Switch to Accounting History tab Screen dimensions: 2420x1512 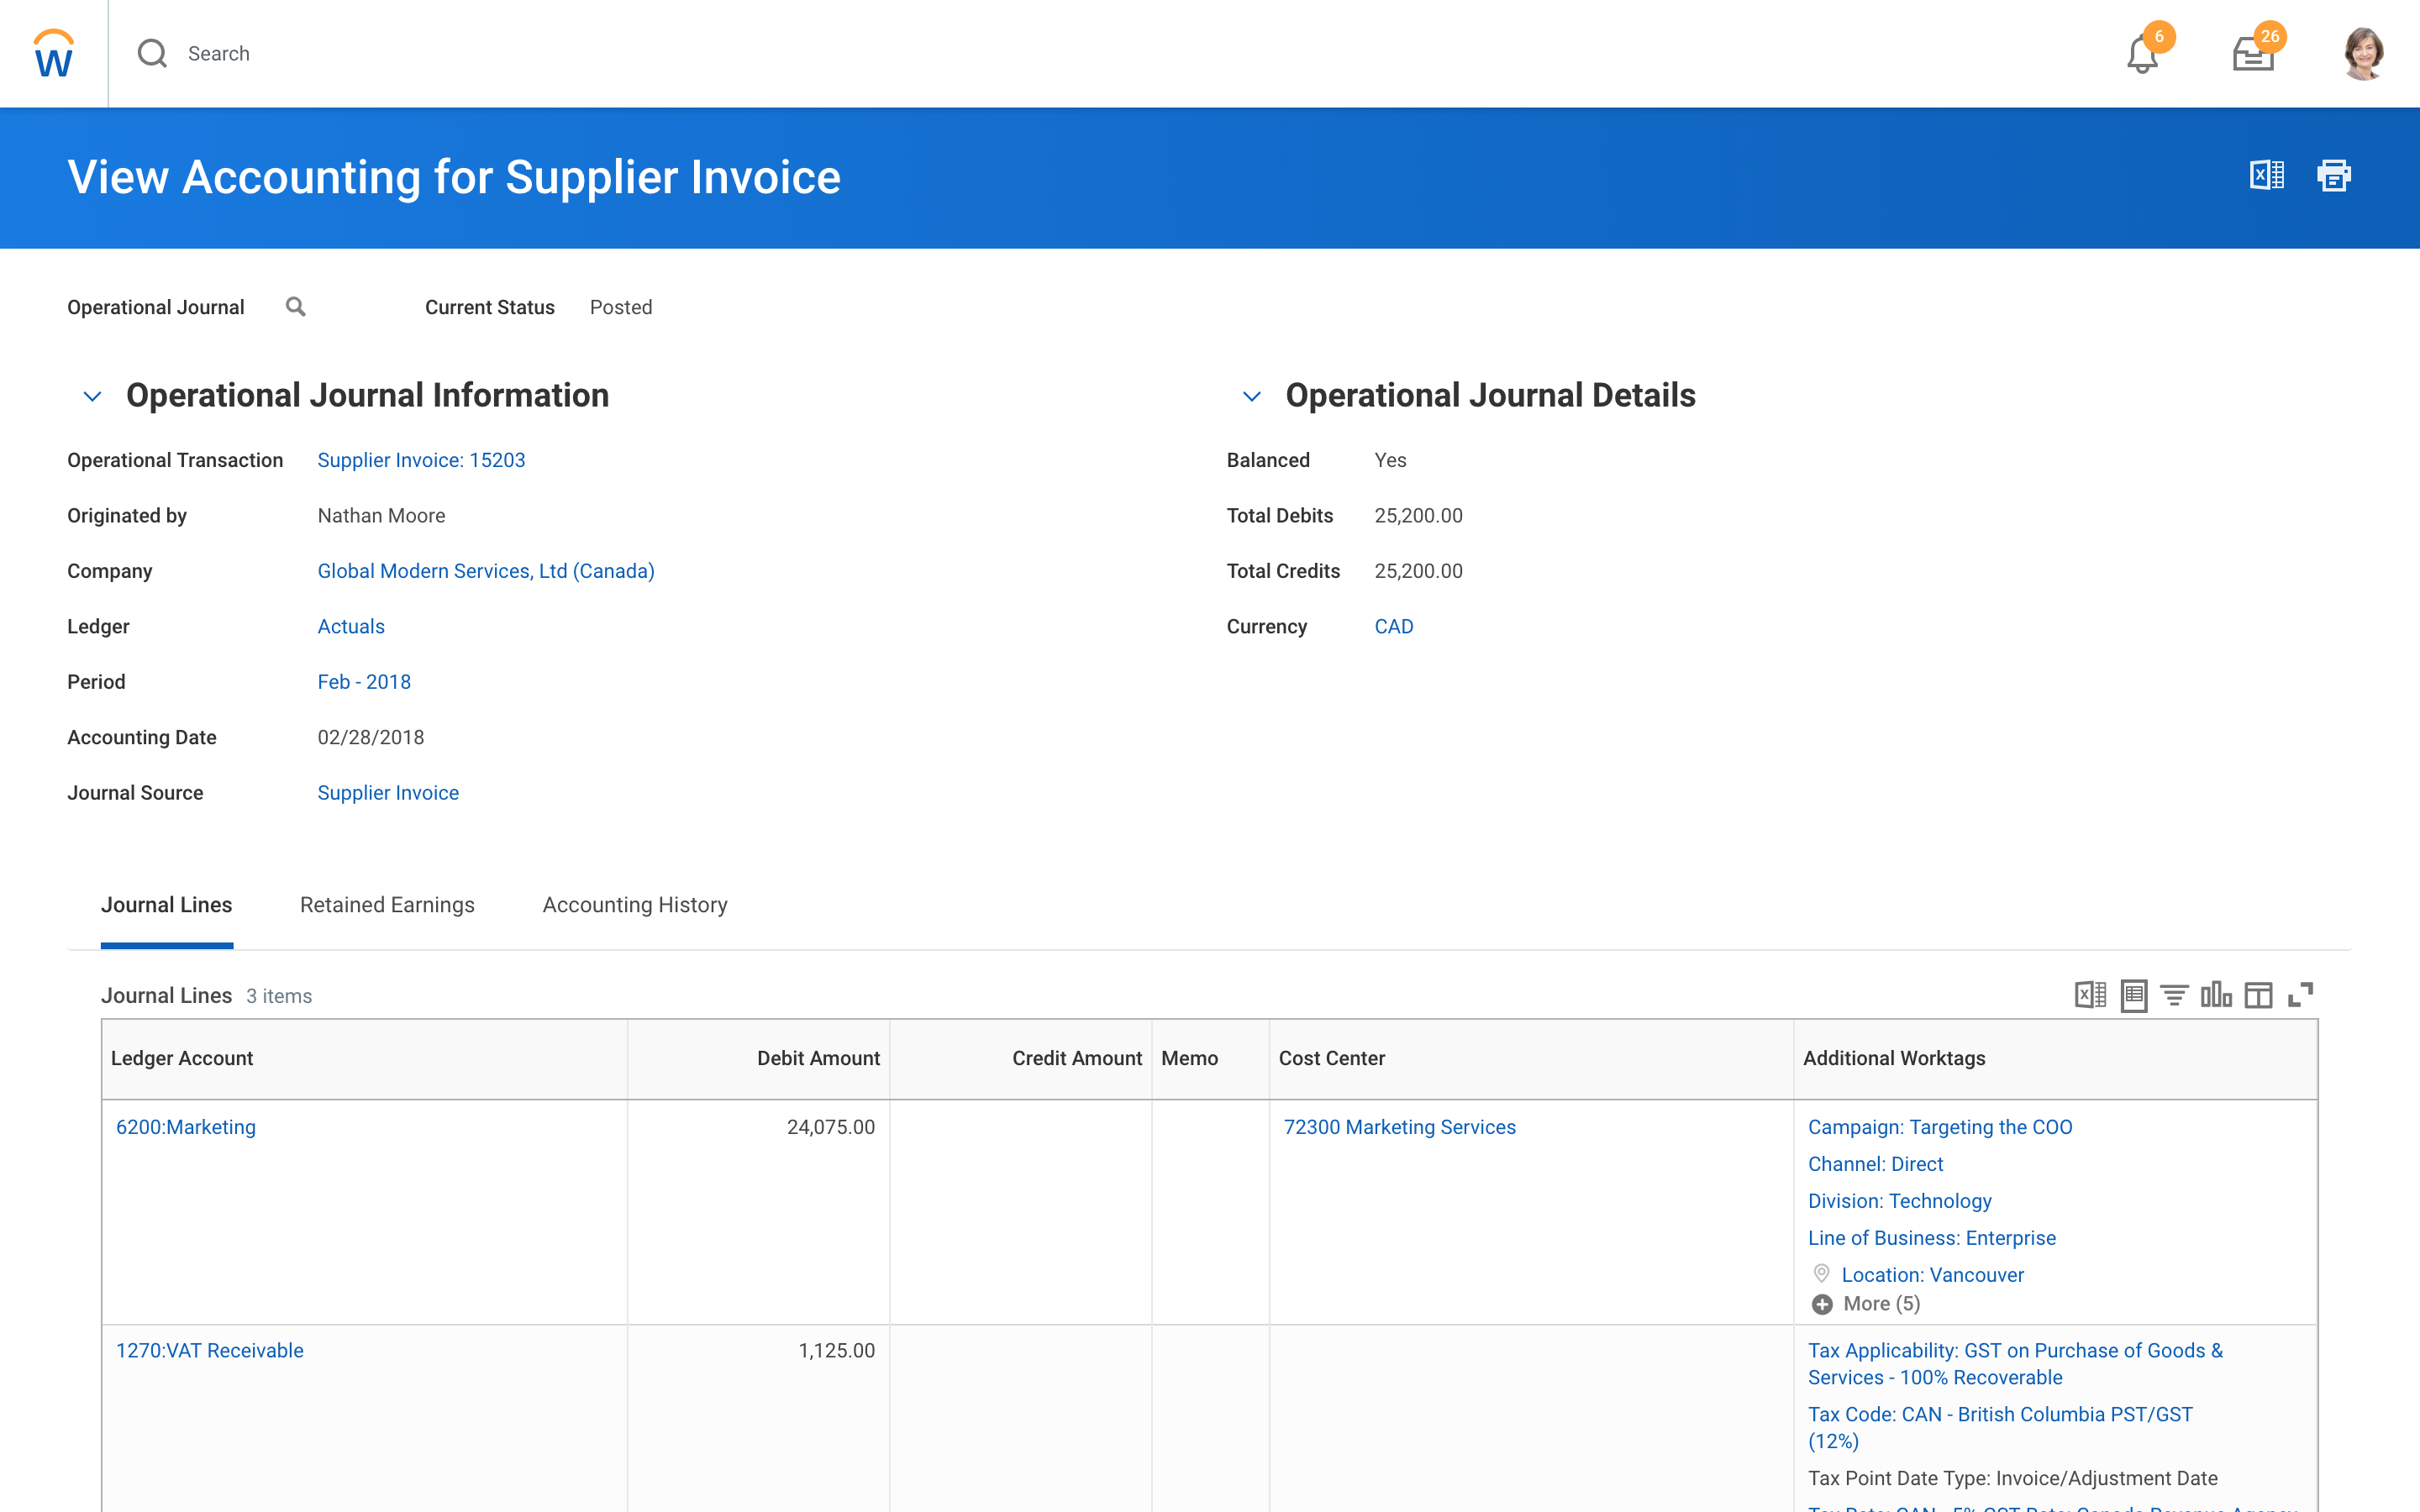coord(634,905)
